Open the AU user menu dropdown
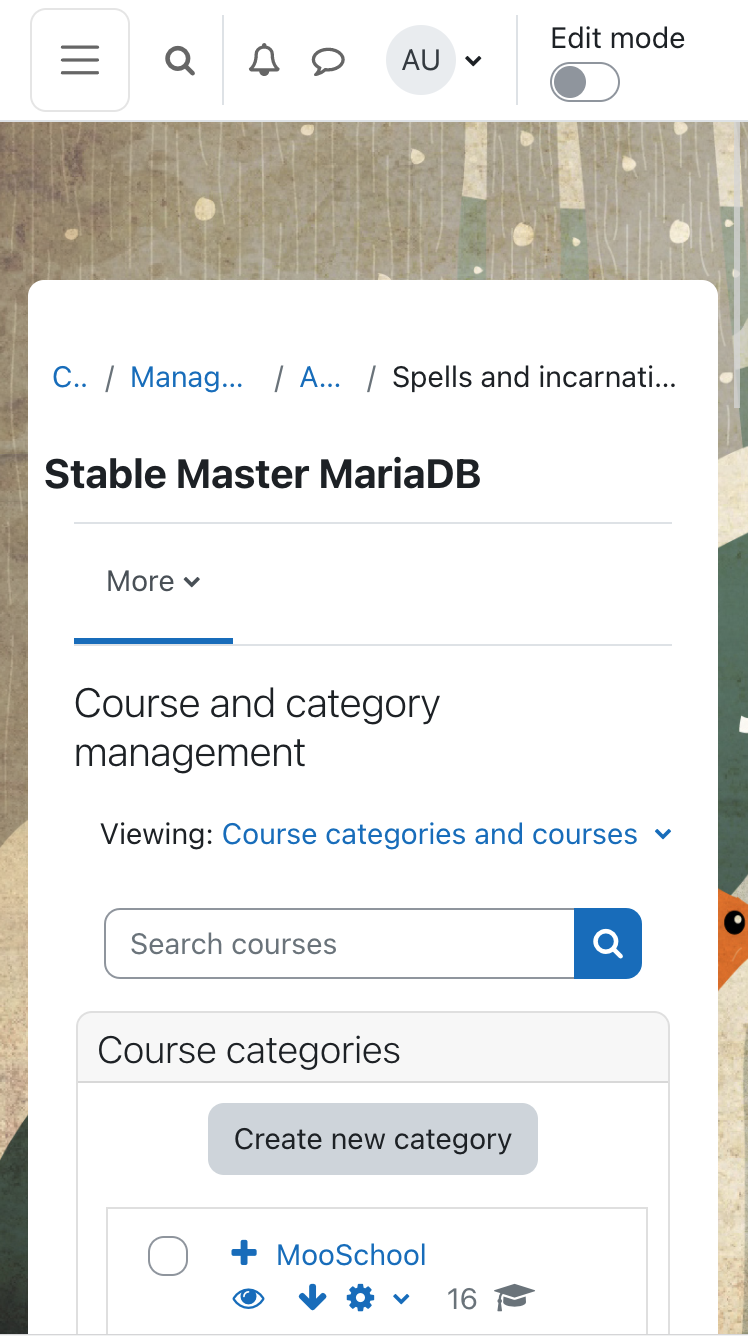Image resolution: width=748 pixels, height=1336 pixels. coord(435,61)
